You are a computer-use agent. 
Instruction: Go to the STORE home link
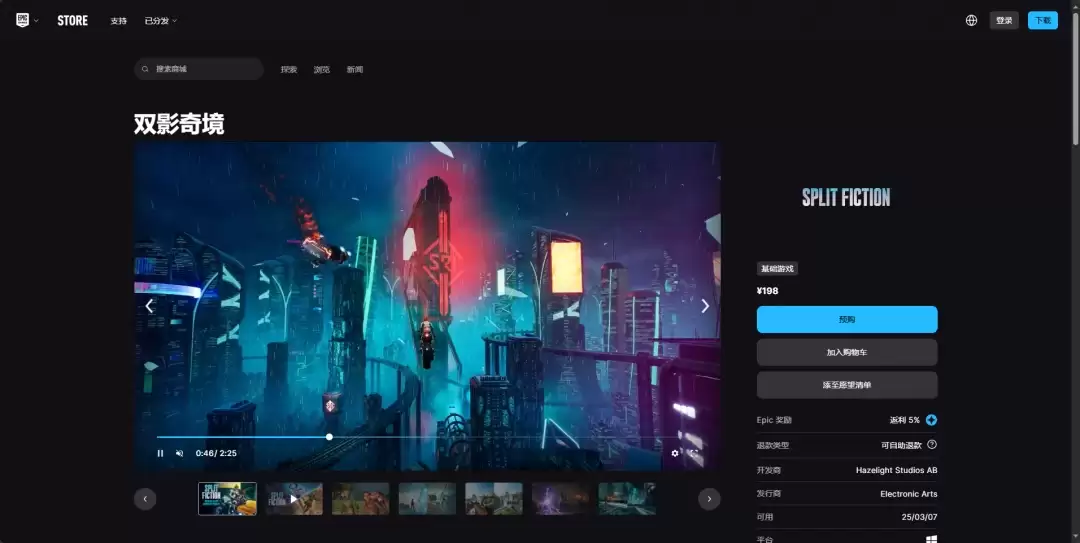(x=72, y=21)
